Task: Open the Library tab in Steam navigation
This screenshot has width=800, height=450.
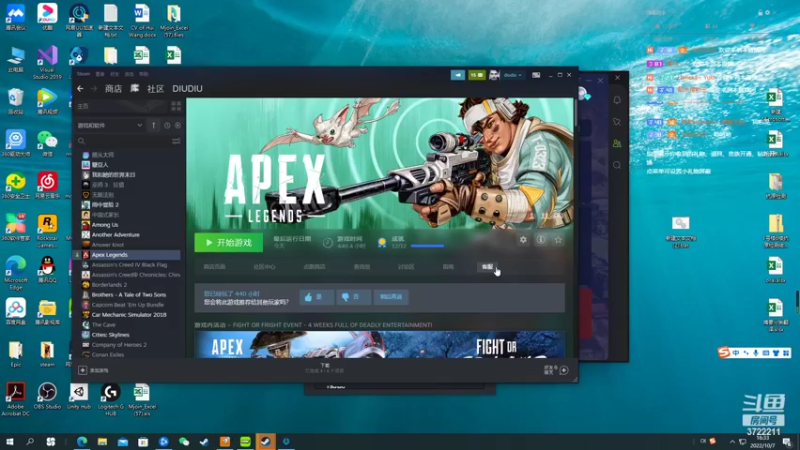Action: 134,89
